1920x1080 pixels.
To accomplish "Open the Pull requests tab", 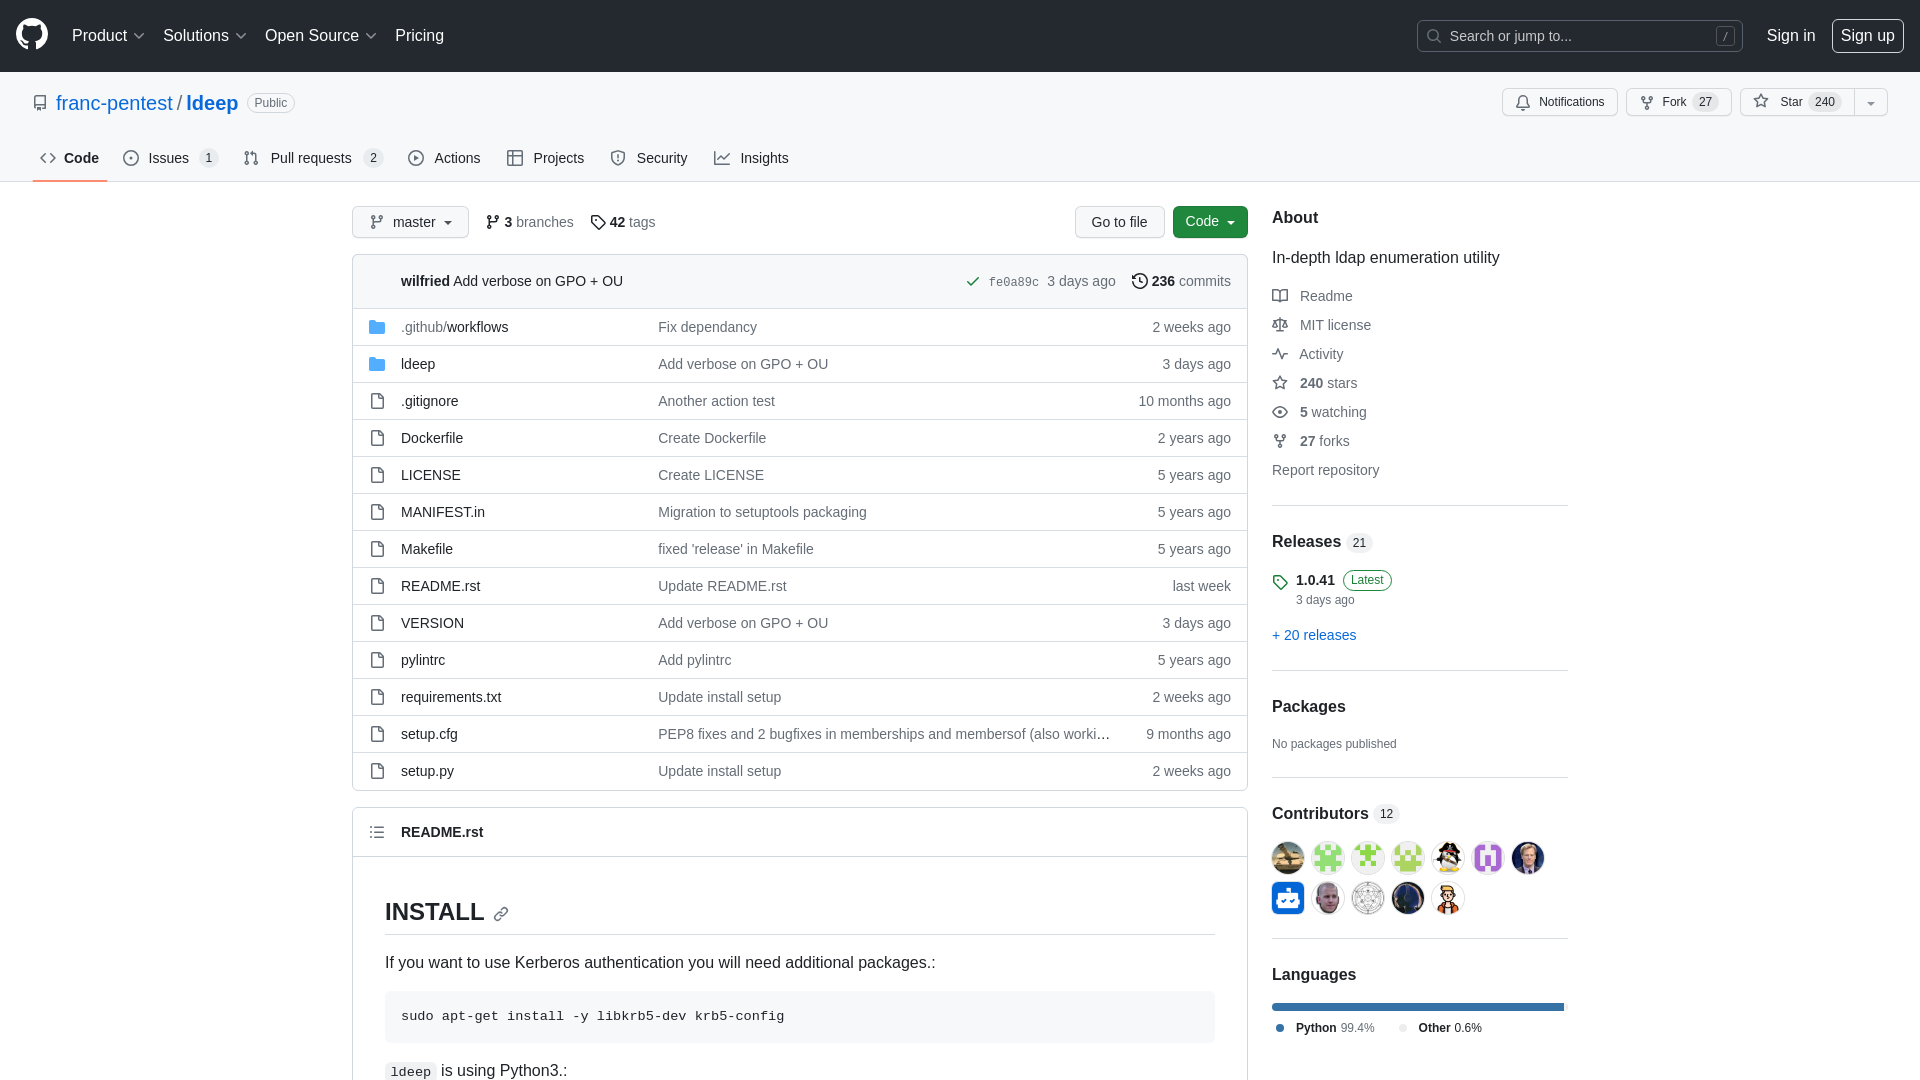I will point(313,158).
